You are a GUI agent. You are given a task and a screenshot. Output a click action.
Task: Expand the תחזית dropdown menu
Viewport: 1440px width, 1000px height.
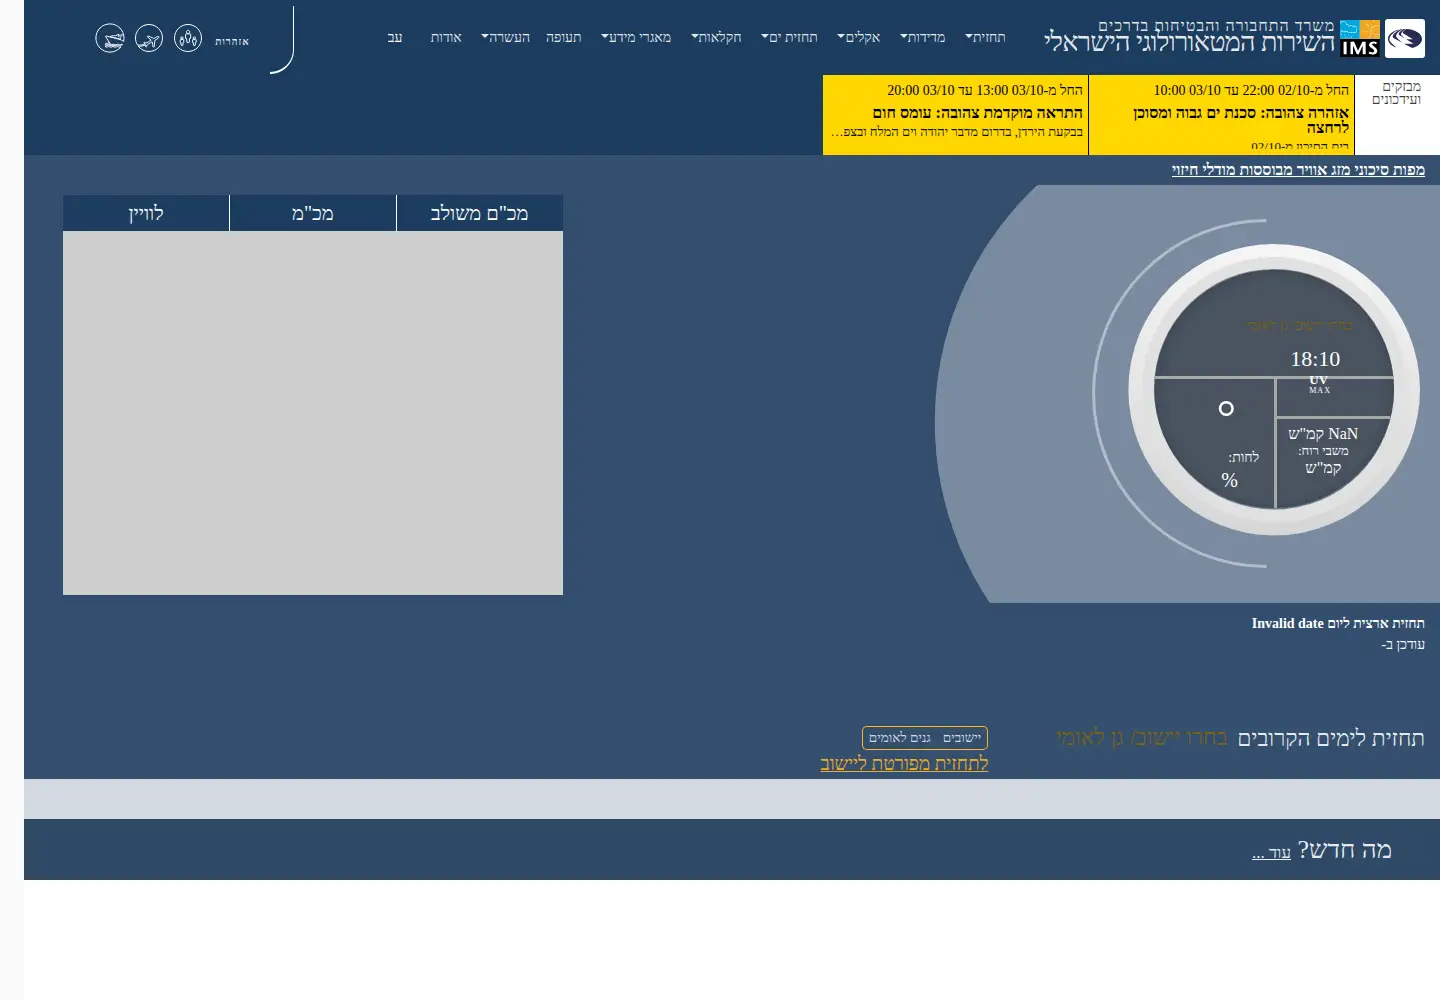pos(985,37)
